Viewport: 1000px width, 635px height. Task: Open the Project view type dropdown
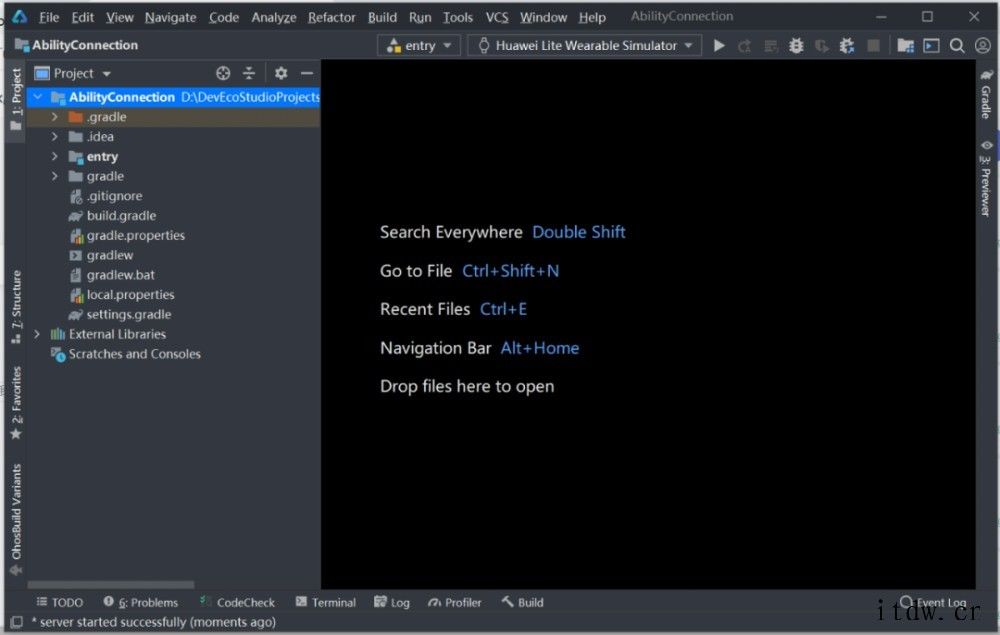pos(73,73)
